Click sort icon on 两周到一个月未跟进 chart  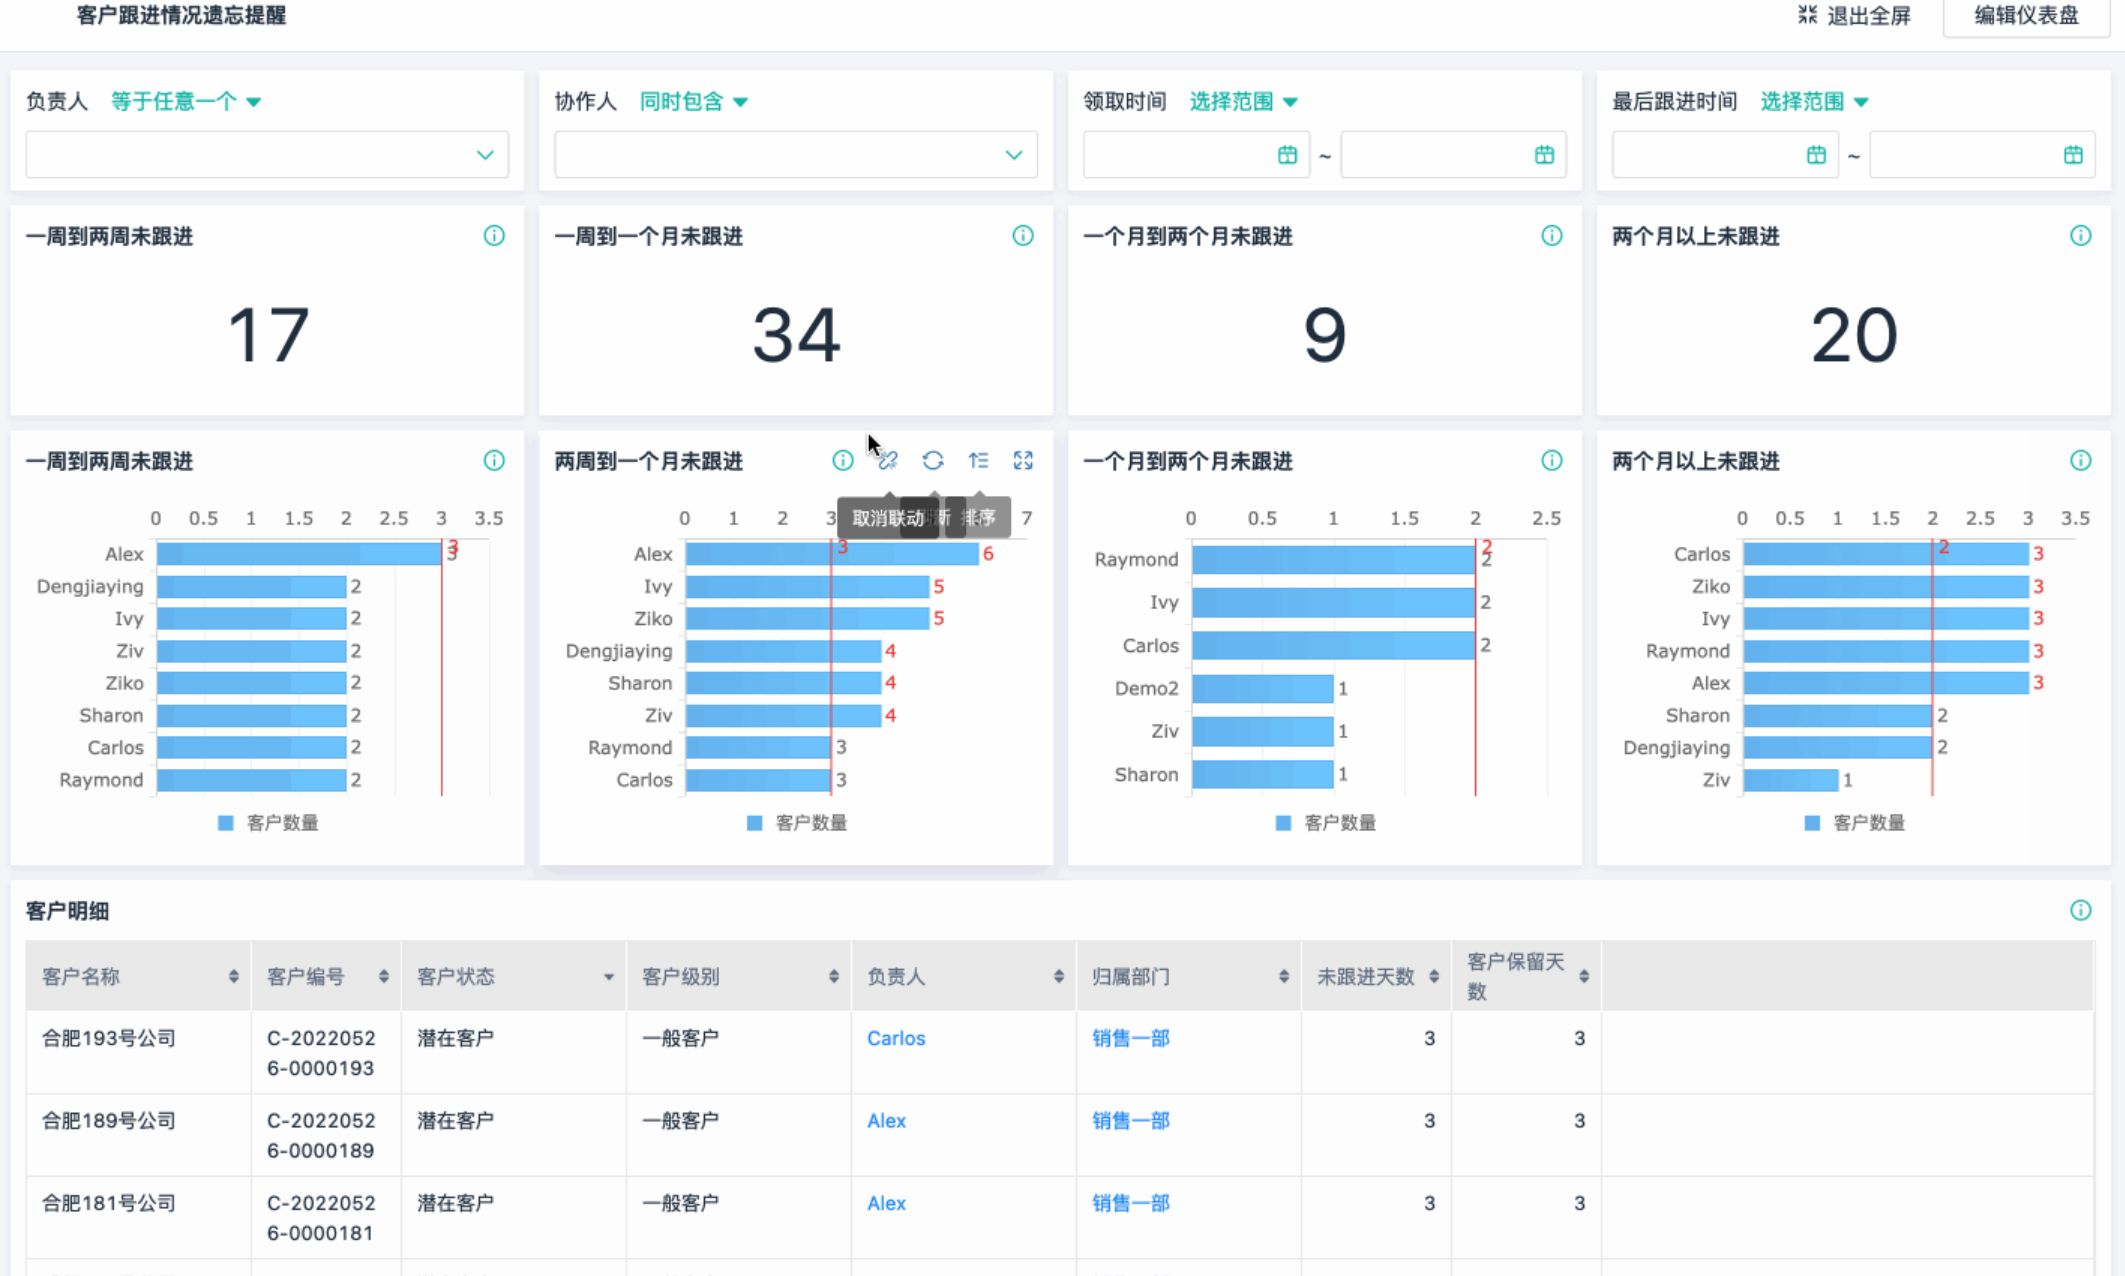point(978,461)
